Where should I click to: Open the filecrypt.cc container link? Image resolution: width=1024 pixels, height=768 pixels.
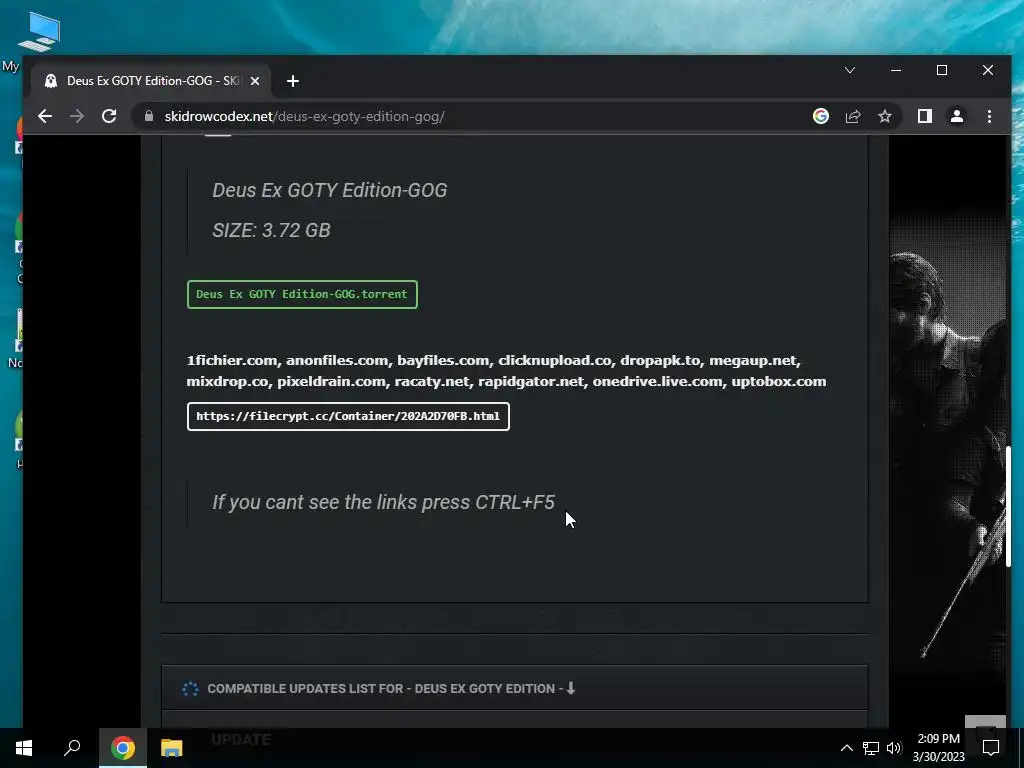[348, 417]
